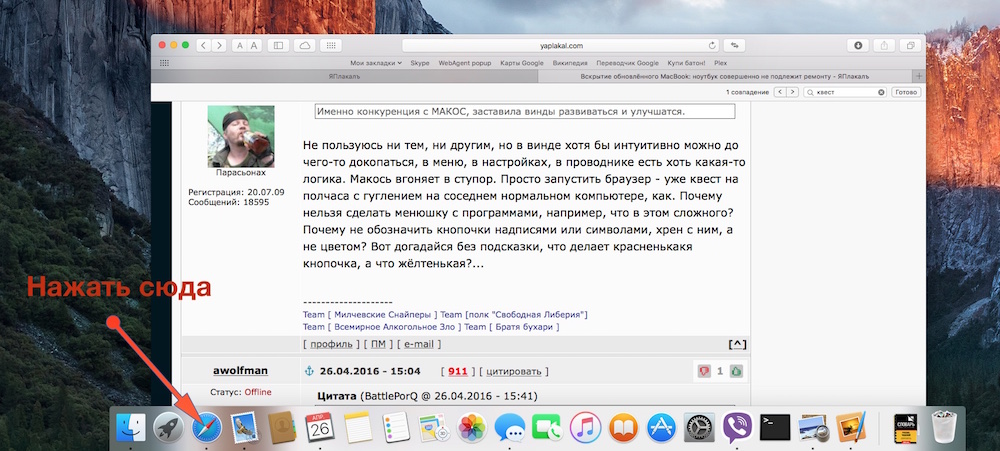The width and height of the screenshot is (1000, 451).
Task: Open Википедия bookmark
Action: [x=570, y=63]
